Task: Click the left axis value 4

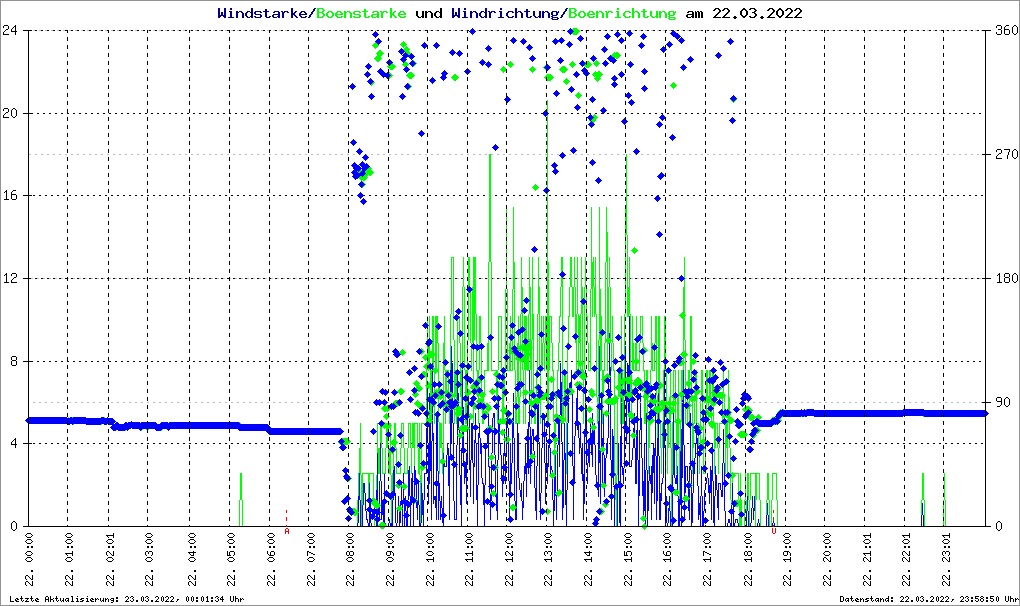Action: click(x=14, y=443)
